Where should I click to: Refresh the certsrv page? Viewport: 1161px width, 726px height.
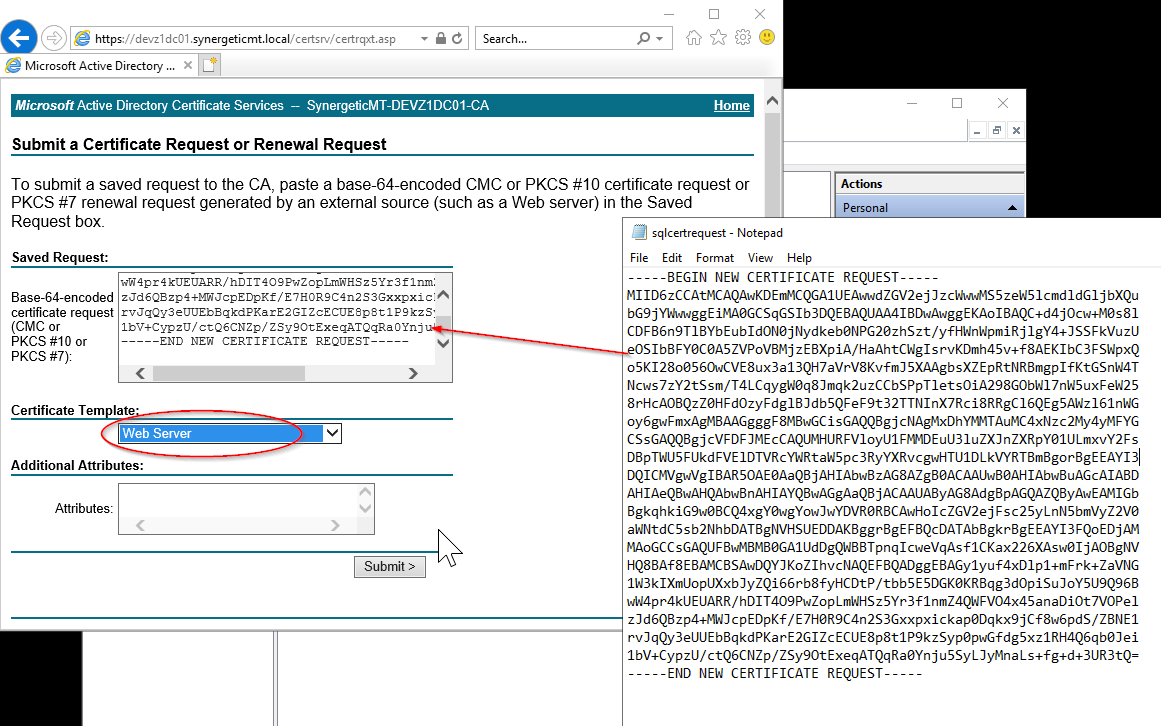[458, 38]
